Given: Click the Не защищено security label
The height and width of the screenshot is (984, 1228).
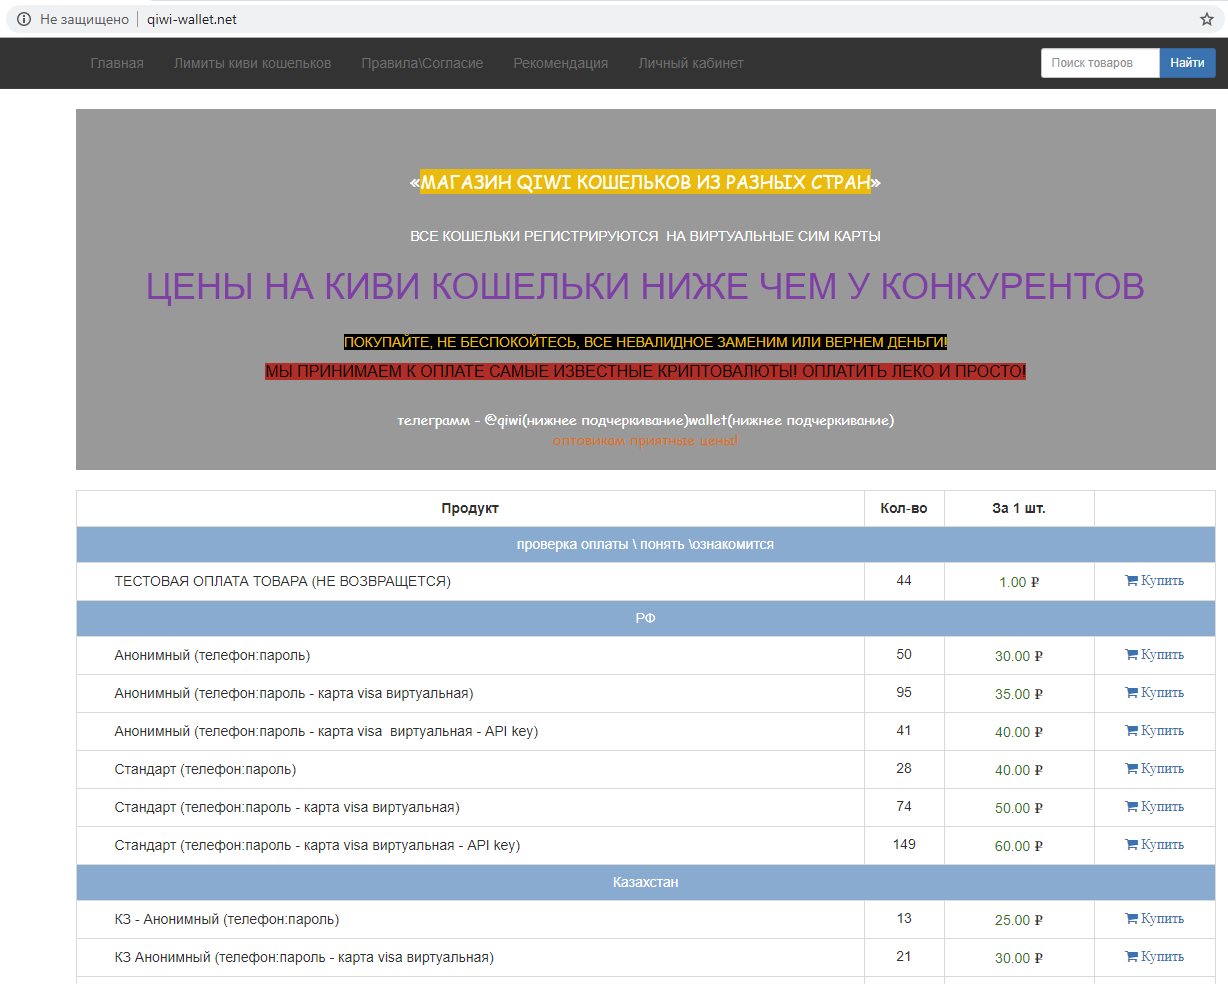Looking at the screenshot, I should (x=84, y=19).
